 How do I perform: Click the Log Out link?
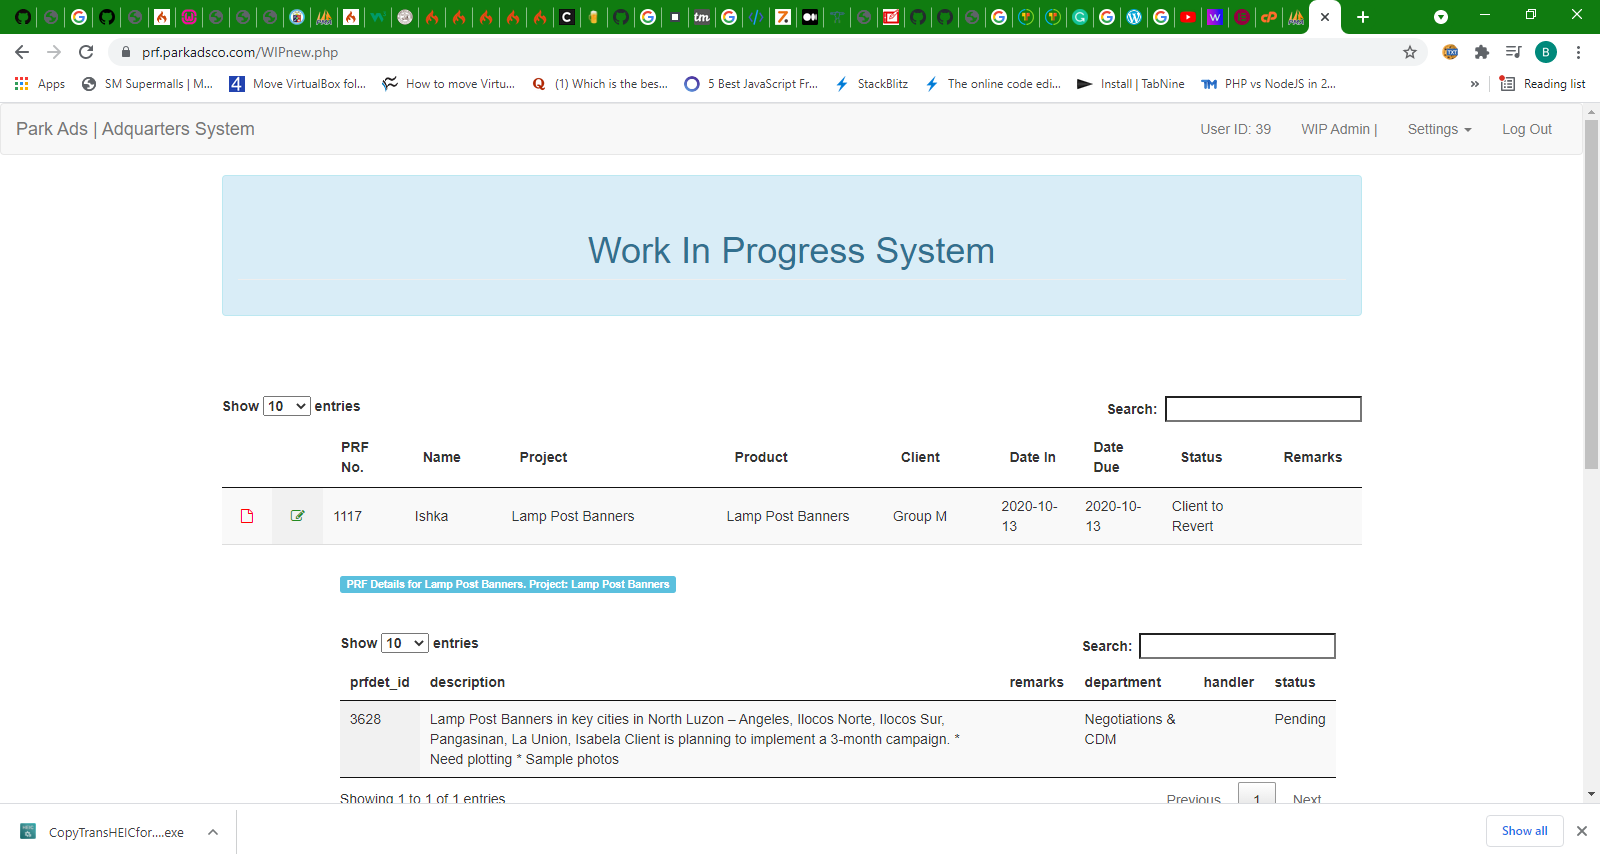pos(1526,129)
